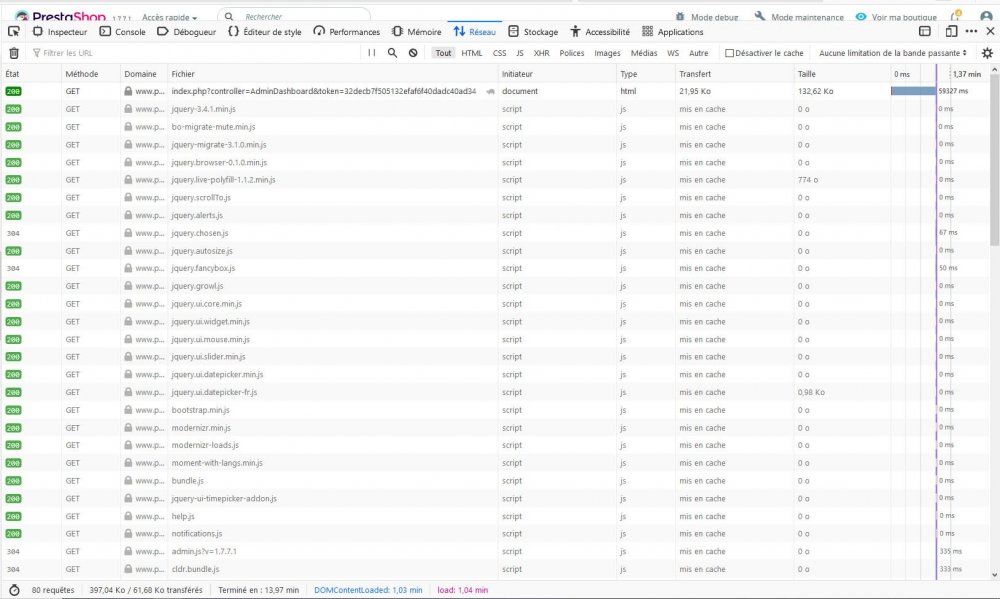The image size is (1000, 599).
Task: Click 200 status badge for bundle.js
Action: 13,481
